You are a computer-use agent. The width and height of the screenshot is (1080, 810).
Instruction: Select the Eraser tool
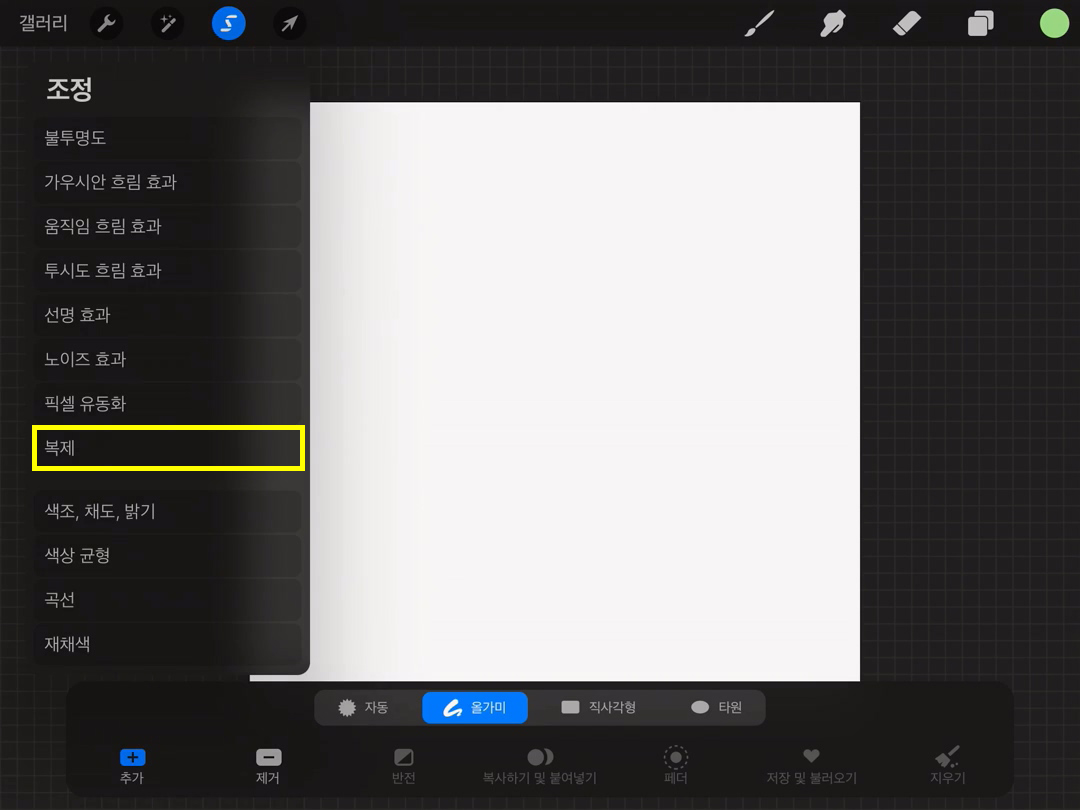click(x=905, y=23)
